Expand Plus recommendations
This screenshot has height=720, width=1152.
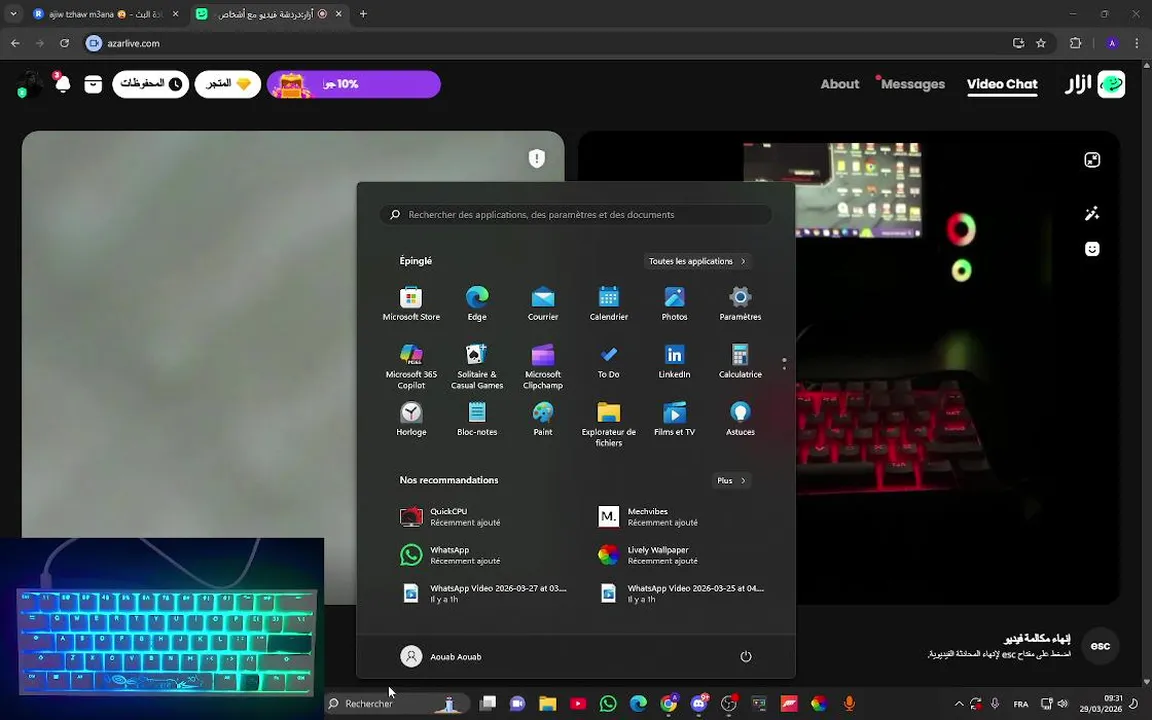click(x=731, y=480)
